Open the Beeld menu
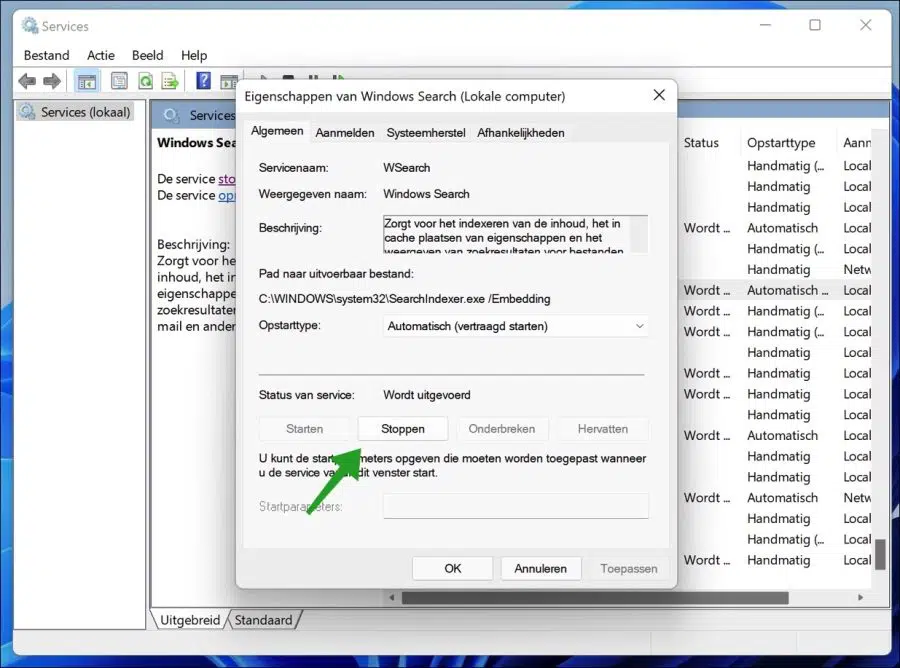Screen dimensions: 900x668 pyautogui.click(x=148, y=55)
